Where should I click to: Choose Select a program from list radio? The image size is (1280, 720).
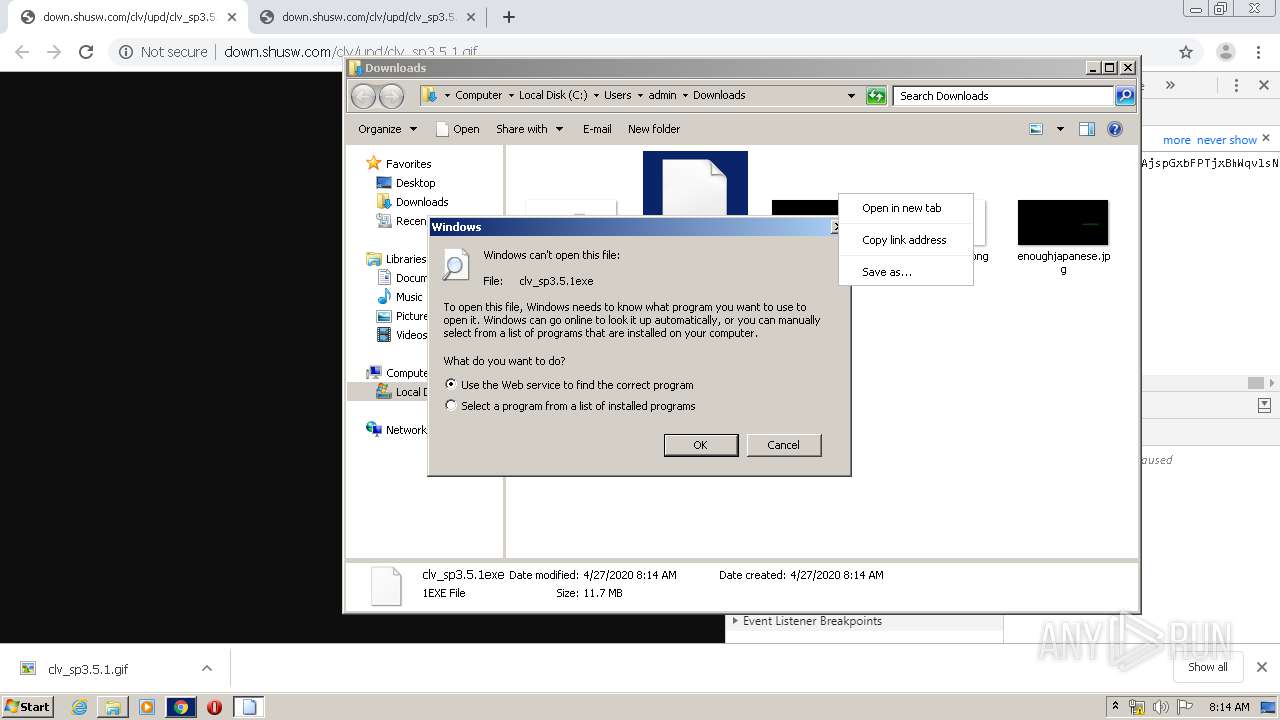[x=451, y=406]
